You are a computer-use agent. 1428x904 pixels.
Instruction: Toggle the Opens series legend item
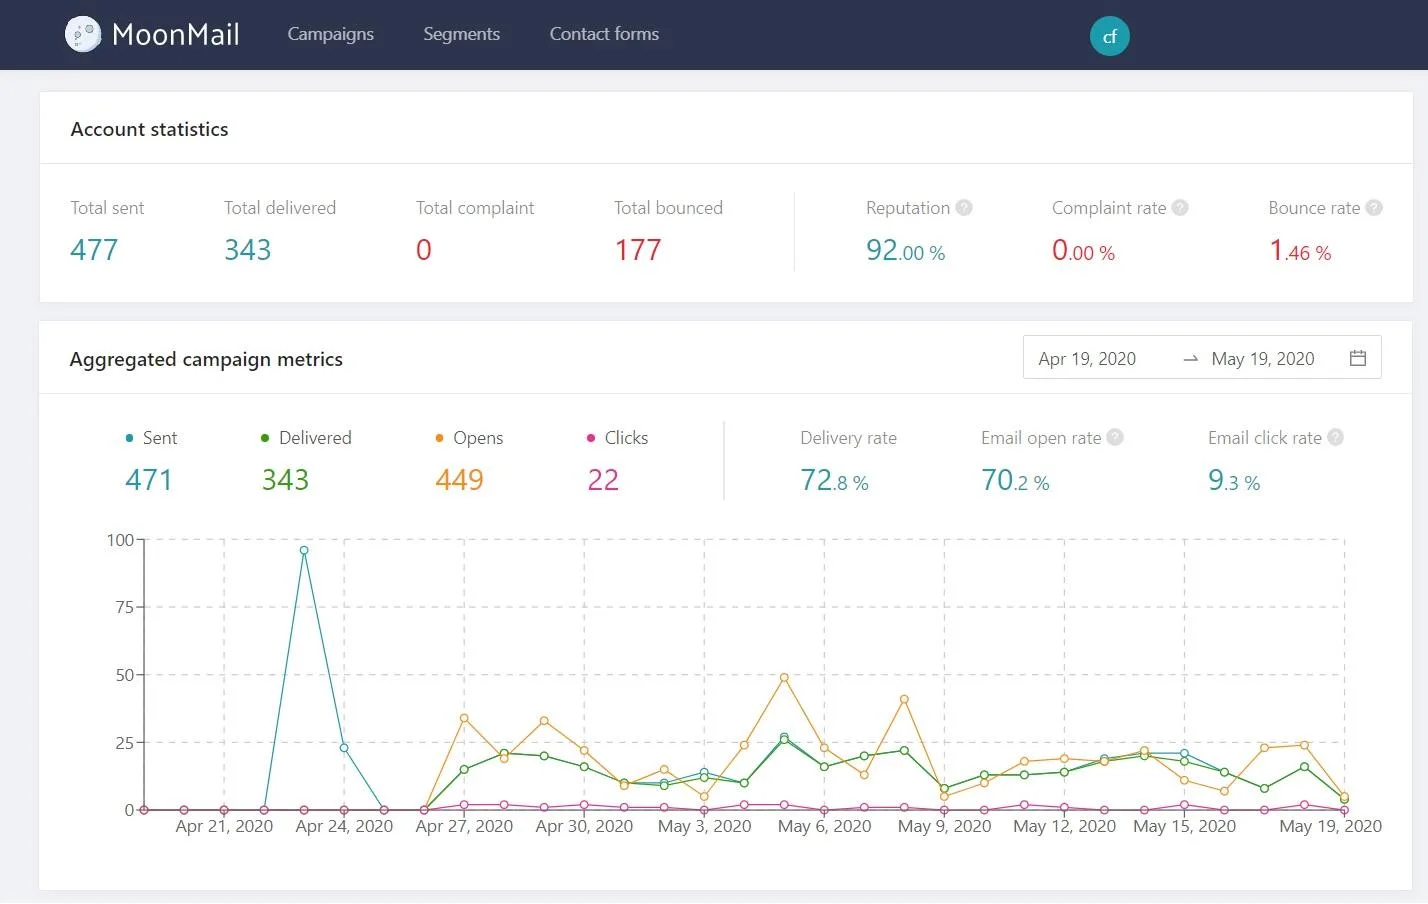point(469,438)
